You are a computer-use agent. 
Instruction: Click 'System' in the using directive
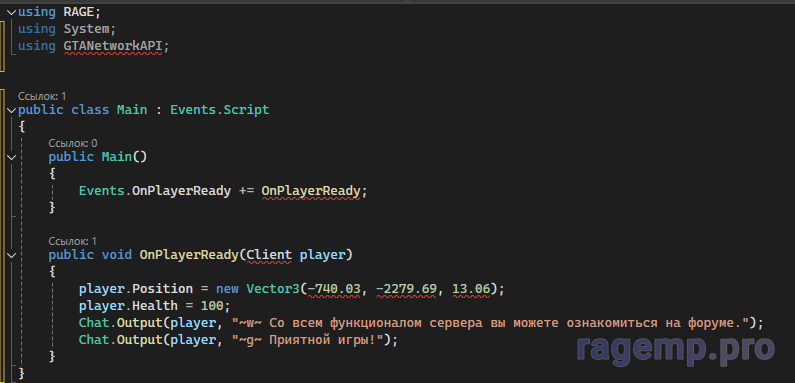click(86, 29)
